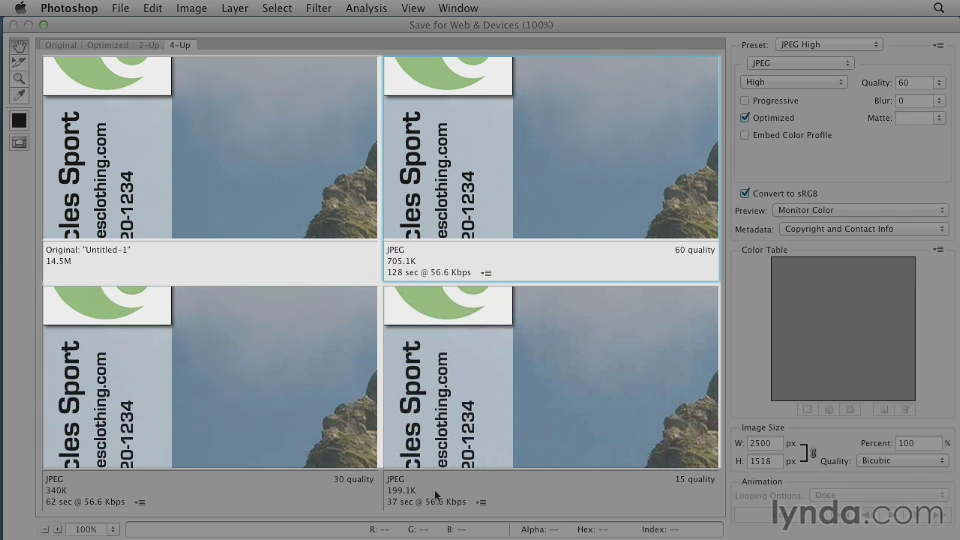Open the Filter menu
Image resolution: width=960 pixels, height=540 pixels.
point(318,8)
